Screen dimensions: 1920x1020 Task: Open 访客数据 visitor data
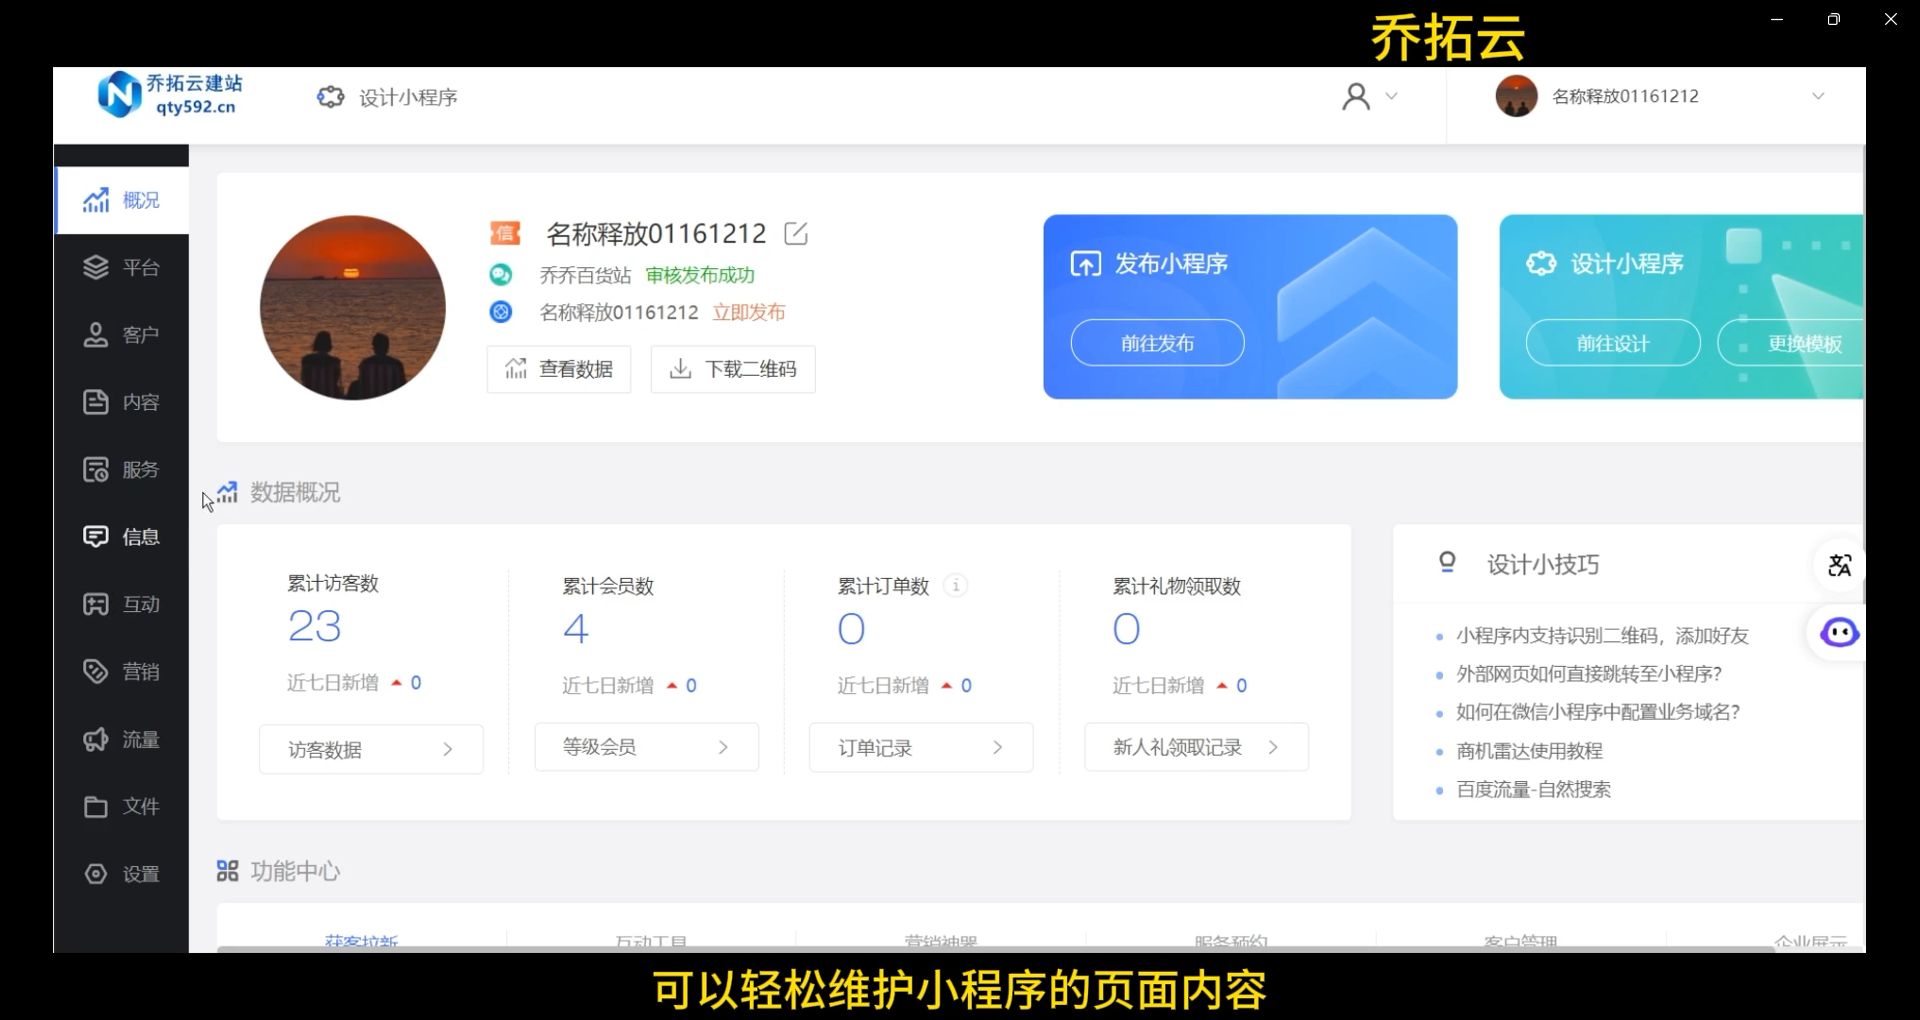(x=371, y=749)
